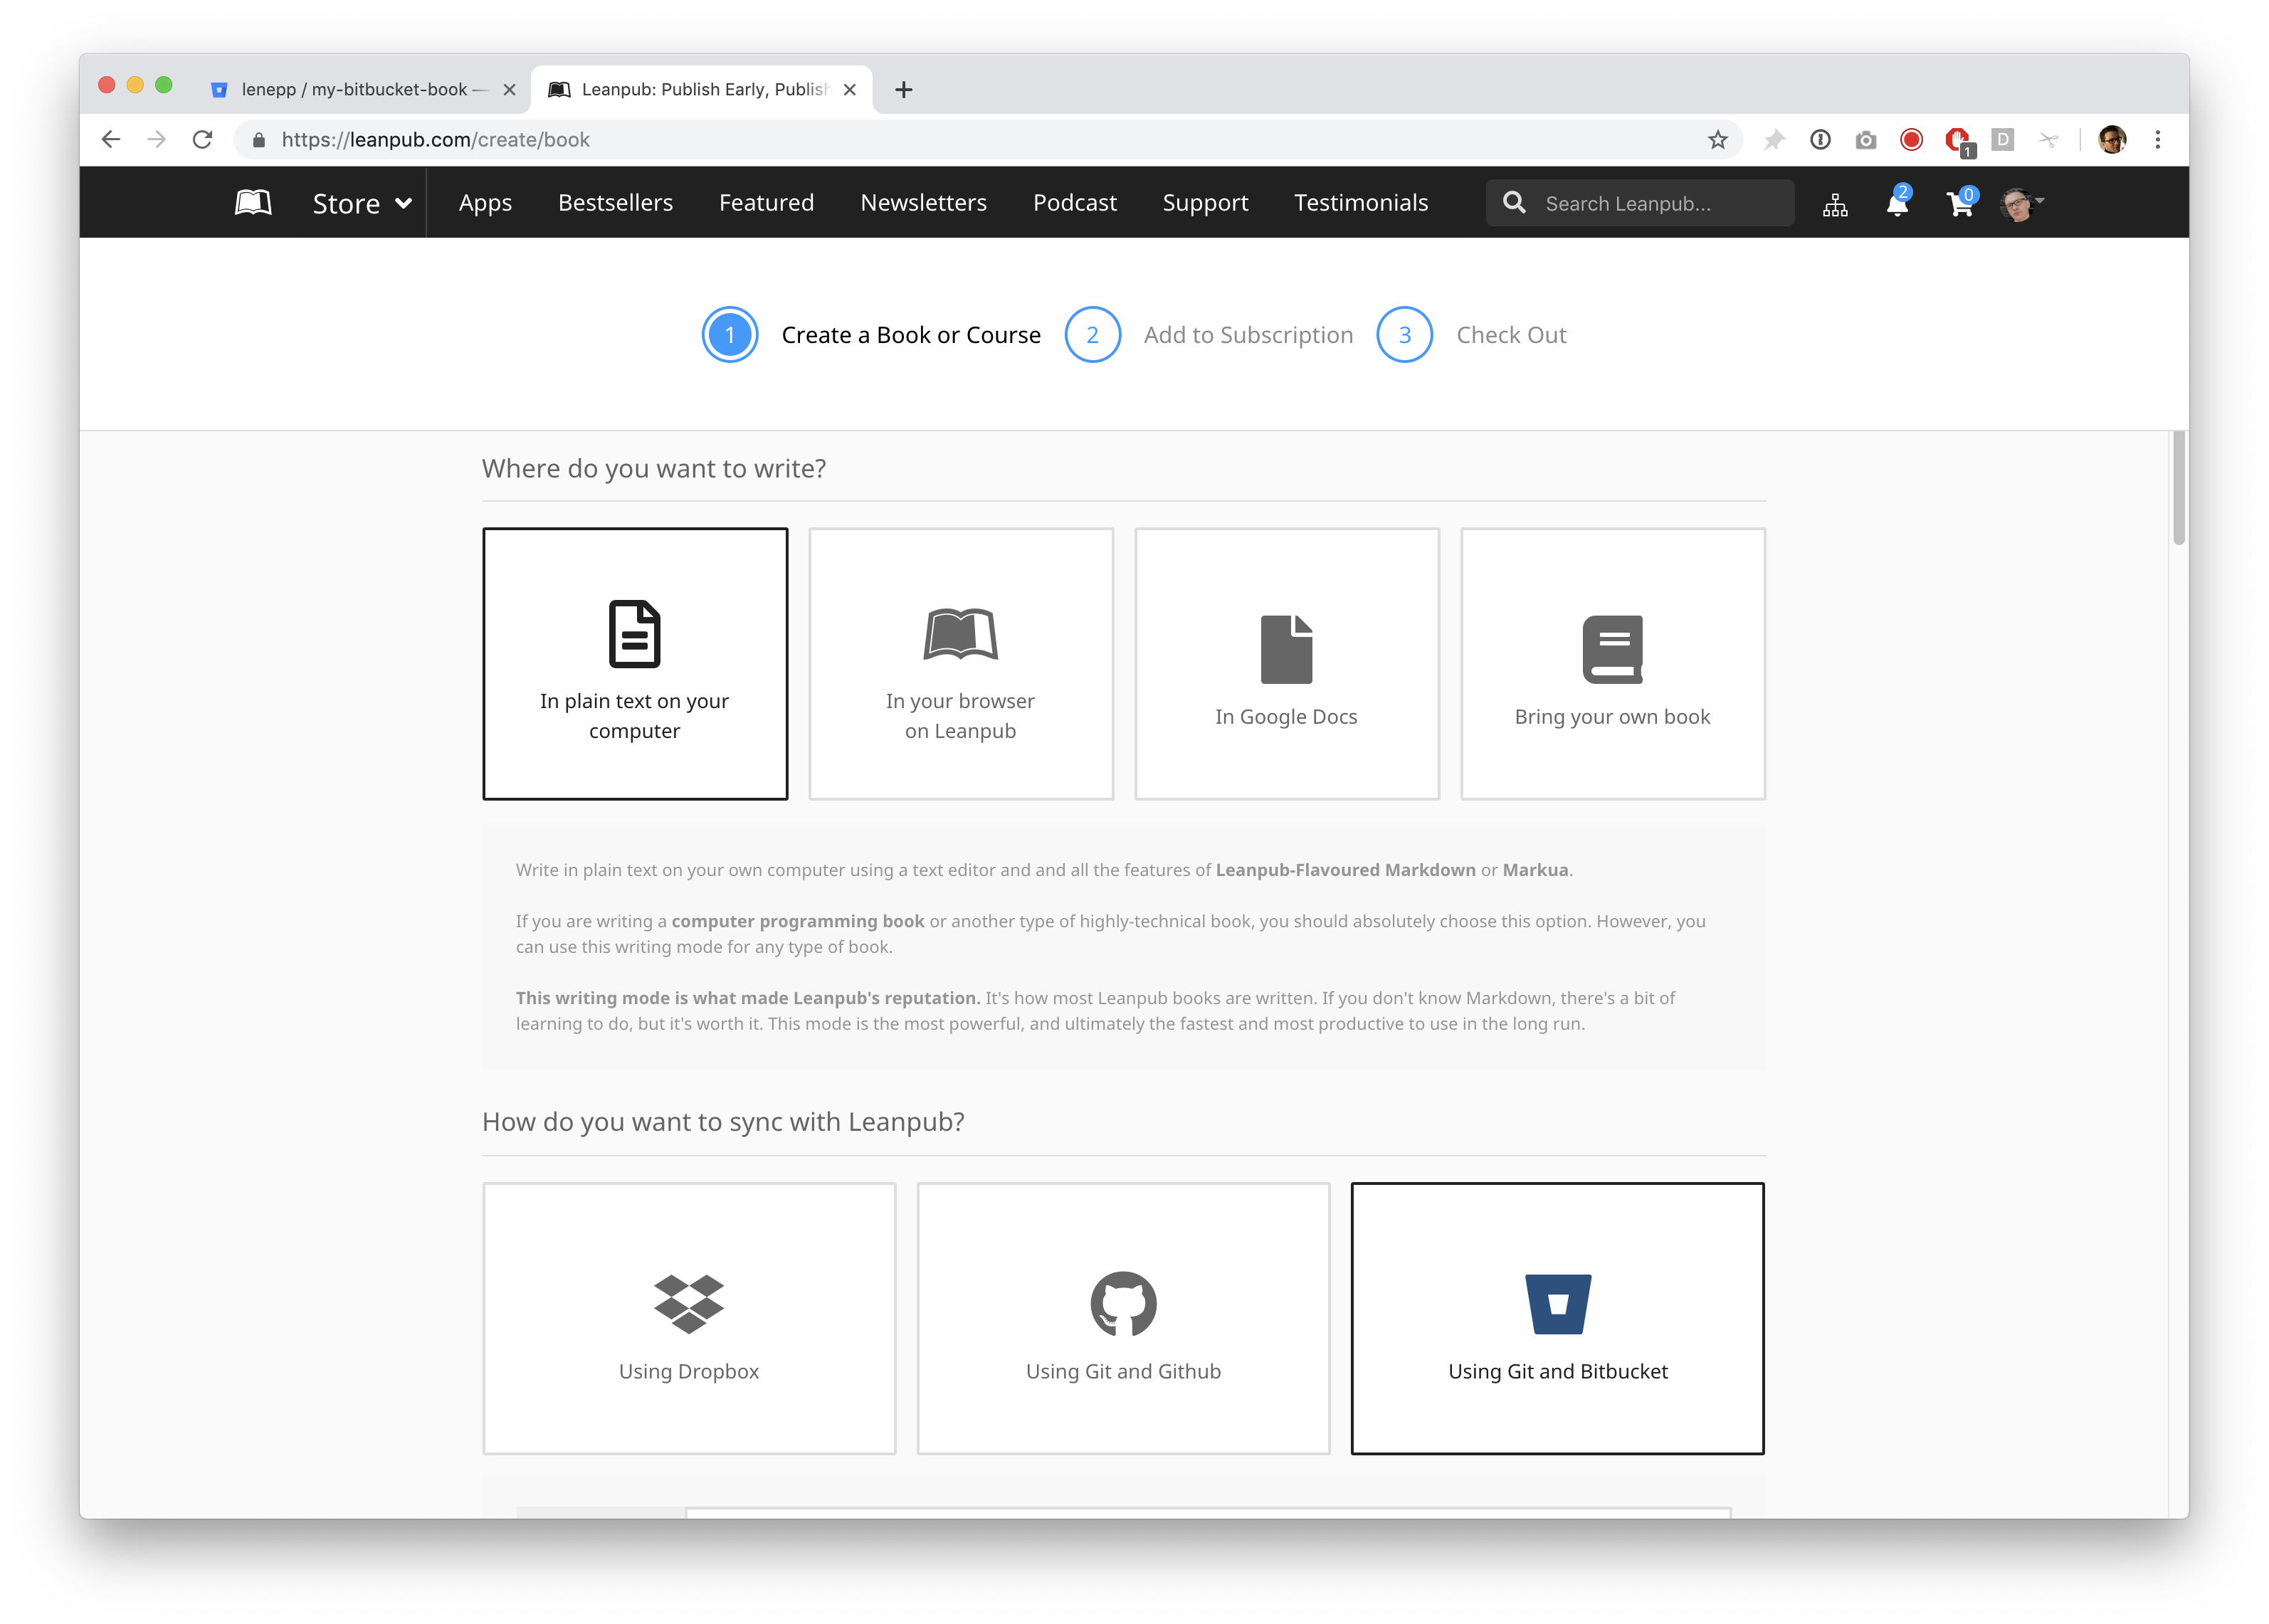Open the Chrome three-dot menu

pyautogui.click(x=2157, y=140)
